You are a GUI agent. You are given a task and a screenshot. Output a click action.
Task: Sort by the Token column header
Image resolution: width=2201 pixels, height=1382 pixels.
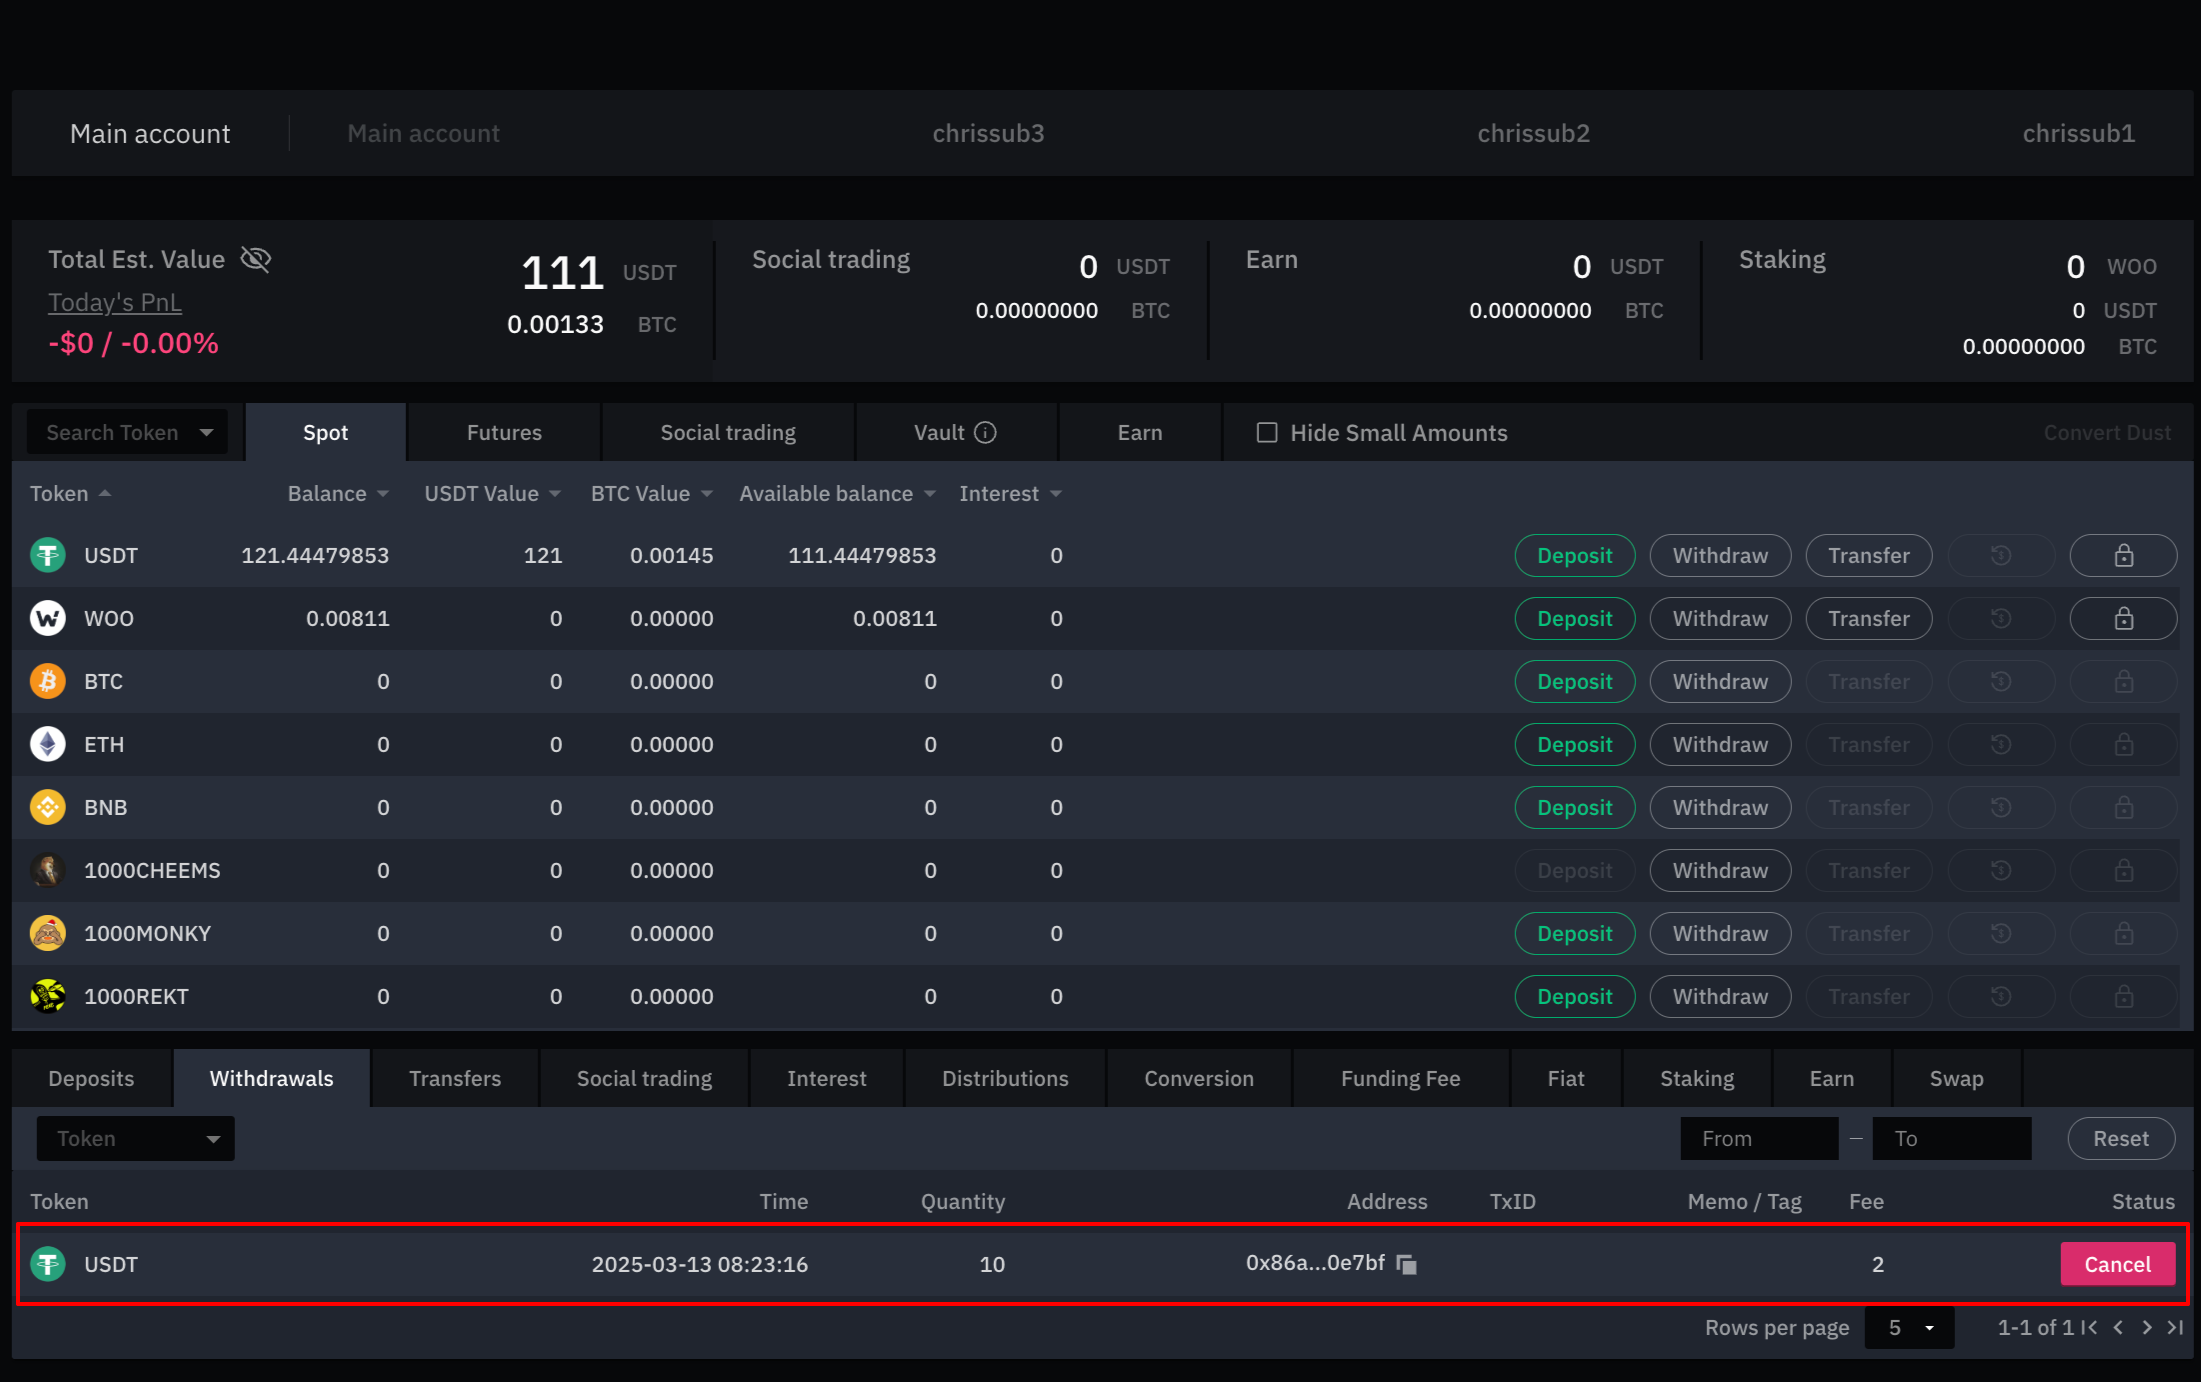point(70,494)
